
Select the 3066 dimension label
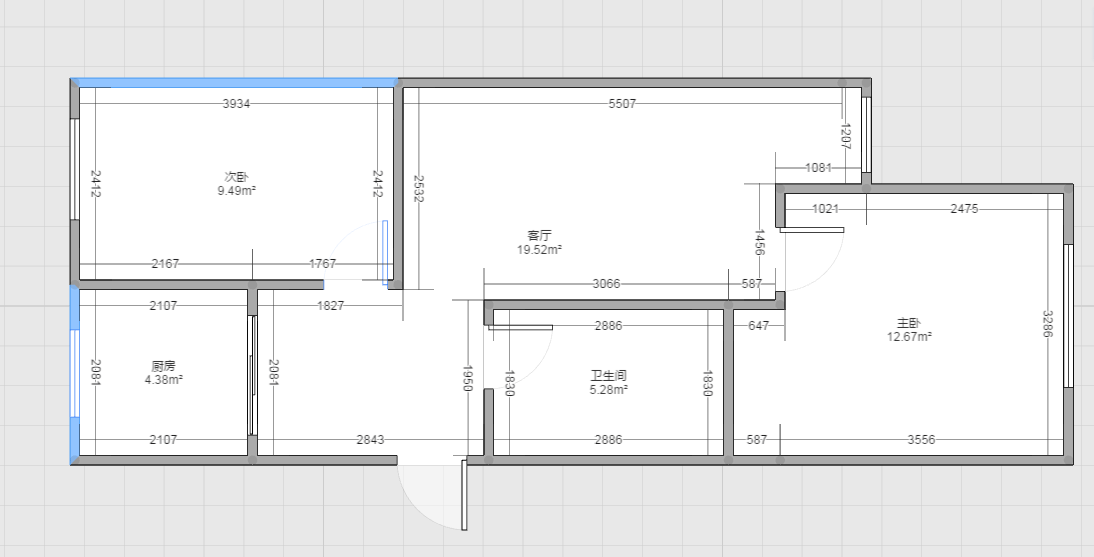(x=606, y=283)
